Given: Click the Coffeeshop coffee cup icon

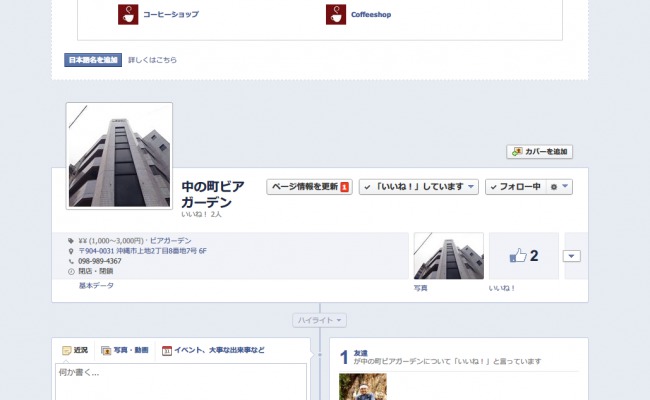Looking at the screenshot, I should click(x=336, y=15).
